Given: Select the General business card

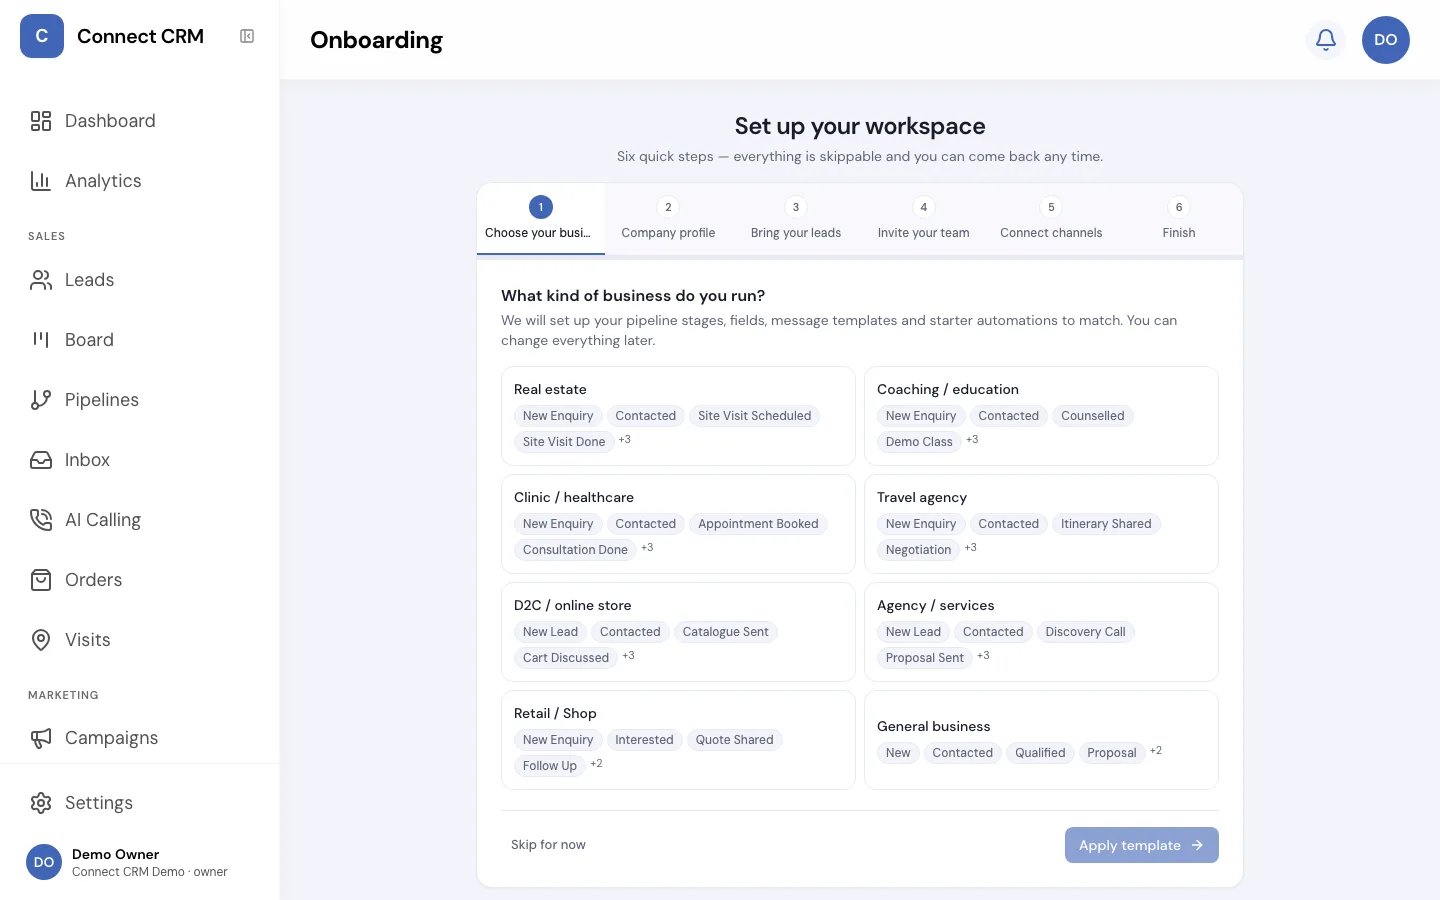Looking at the screenshot, I should click(1041, 740).
